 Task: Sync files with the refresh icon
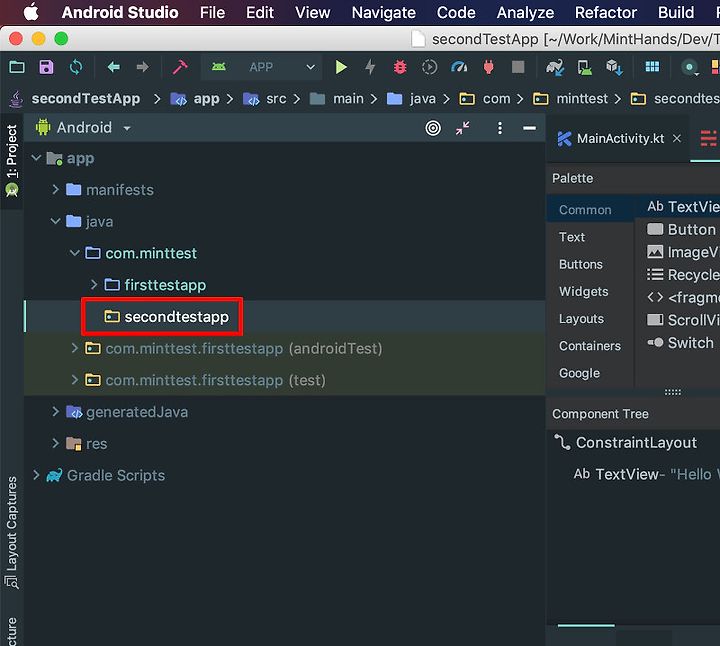[76, 67]
